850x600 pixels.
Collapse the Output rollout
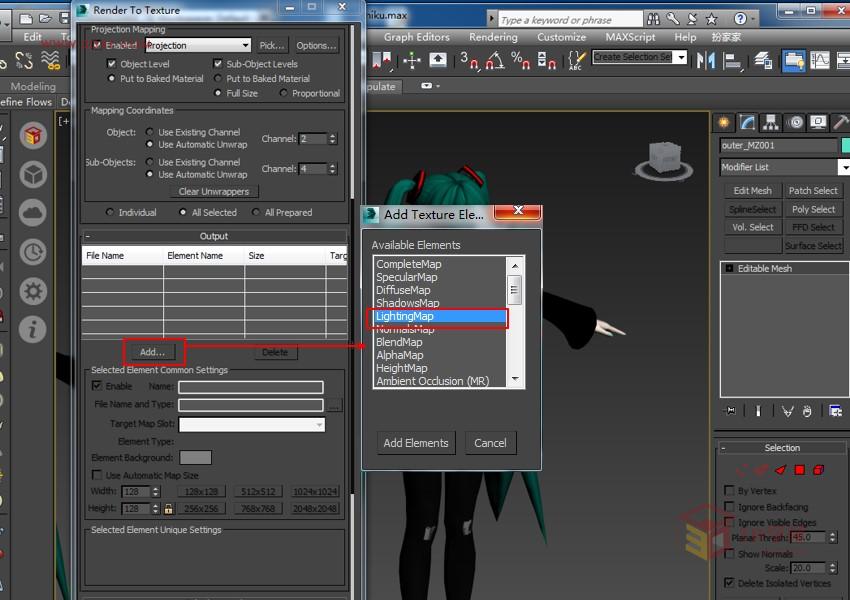[x=88, y=236]
